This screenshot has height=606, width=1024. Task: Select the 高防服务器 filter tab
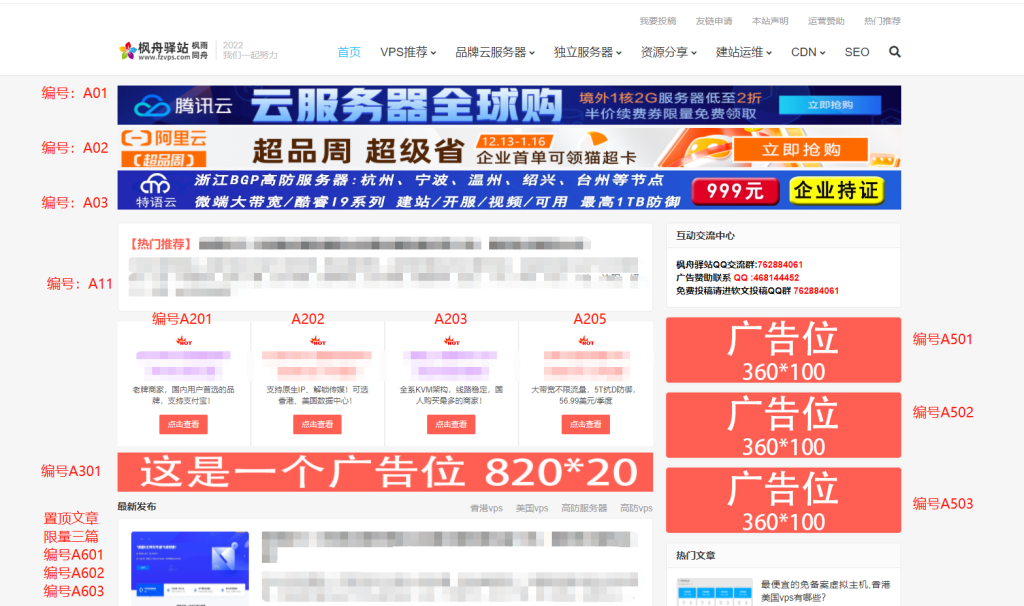(x=584, y=508)
